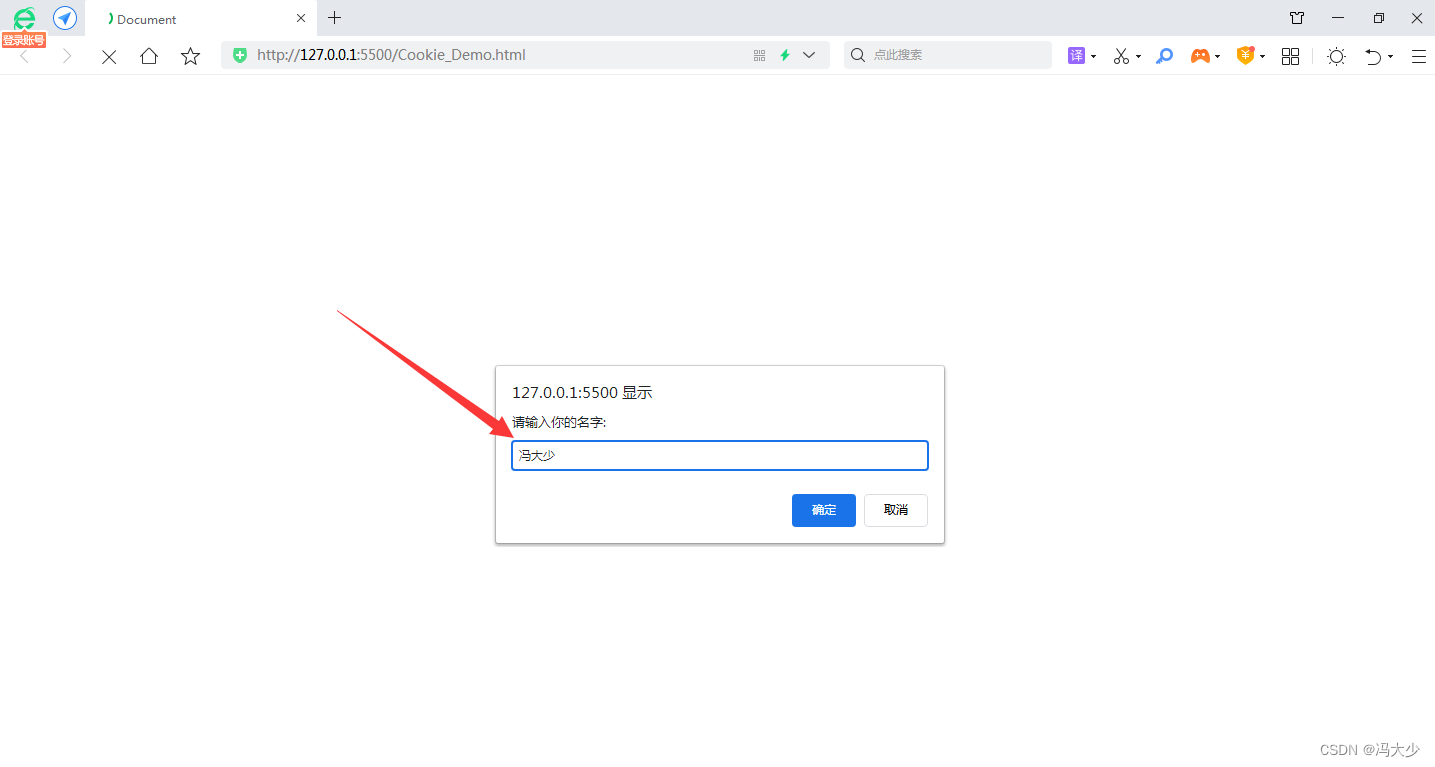Close the Document tab
The height and width of the screenshot is (767, 1435).
301,18
